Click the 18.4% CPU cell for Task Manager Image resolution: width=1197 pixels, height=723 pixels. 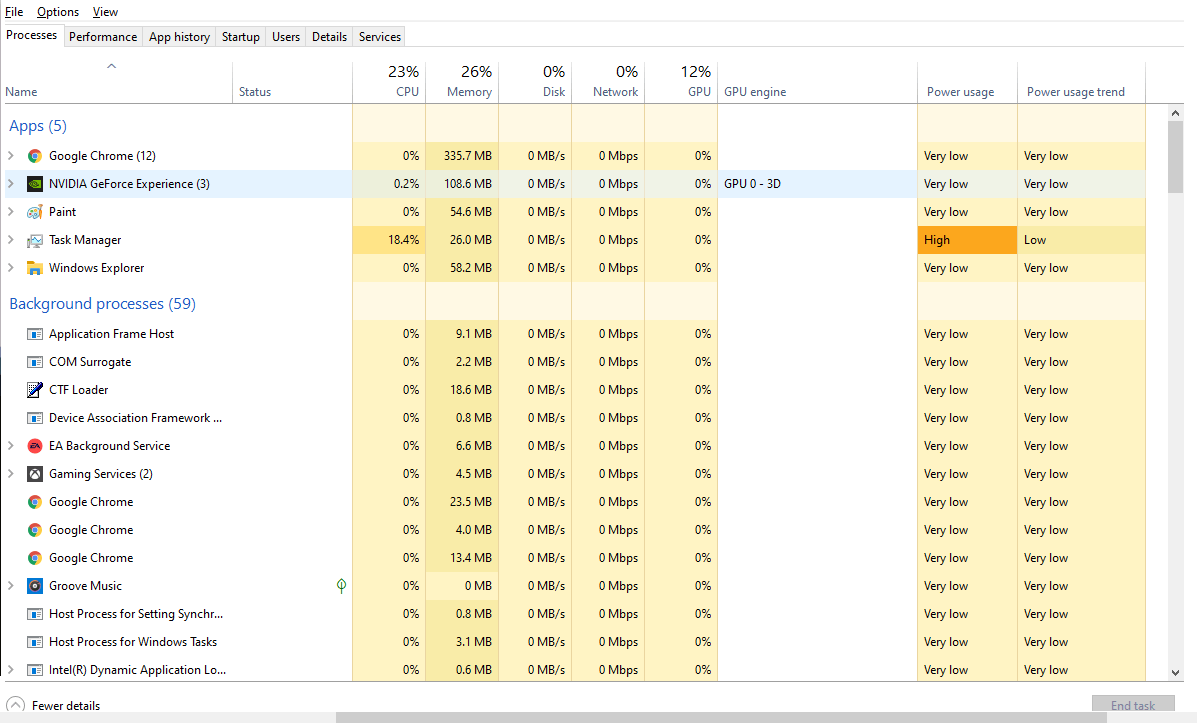pyautogui.click(x=389, y=240)
